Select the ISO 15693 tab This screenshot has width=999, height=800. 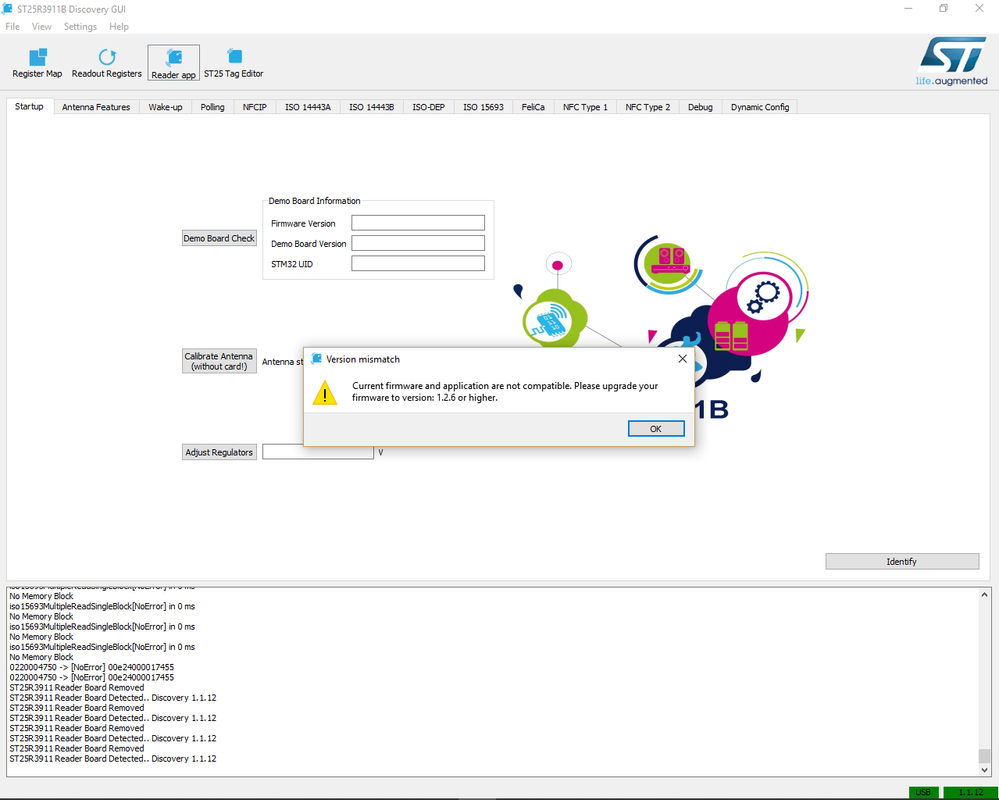click(x=483, y=107)
